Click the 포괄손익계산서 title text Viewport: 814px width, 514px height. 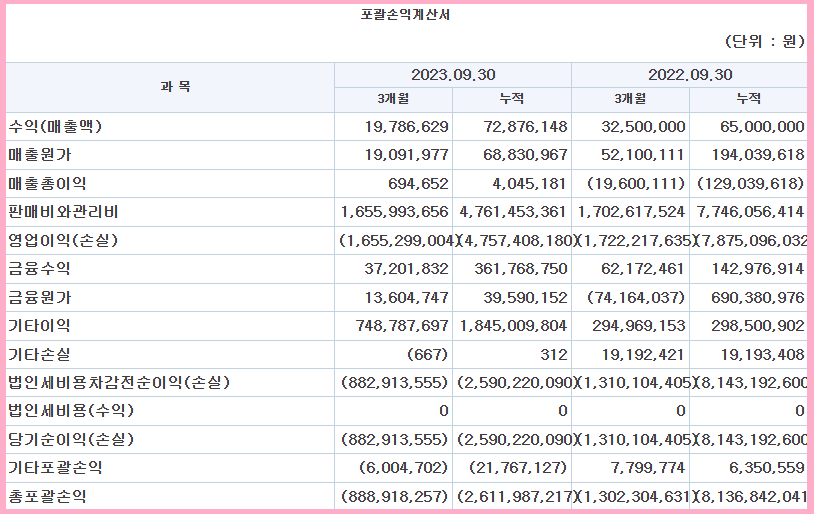pyautogui.click(x=405, y=15)
